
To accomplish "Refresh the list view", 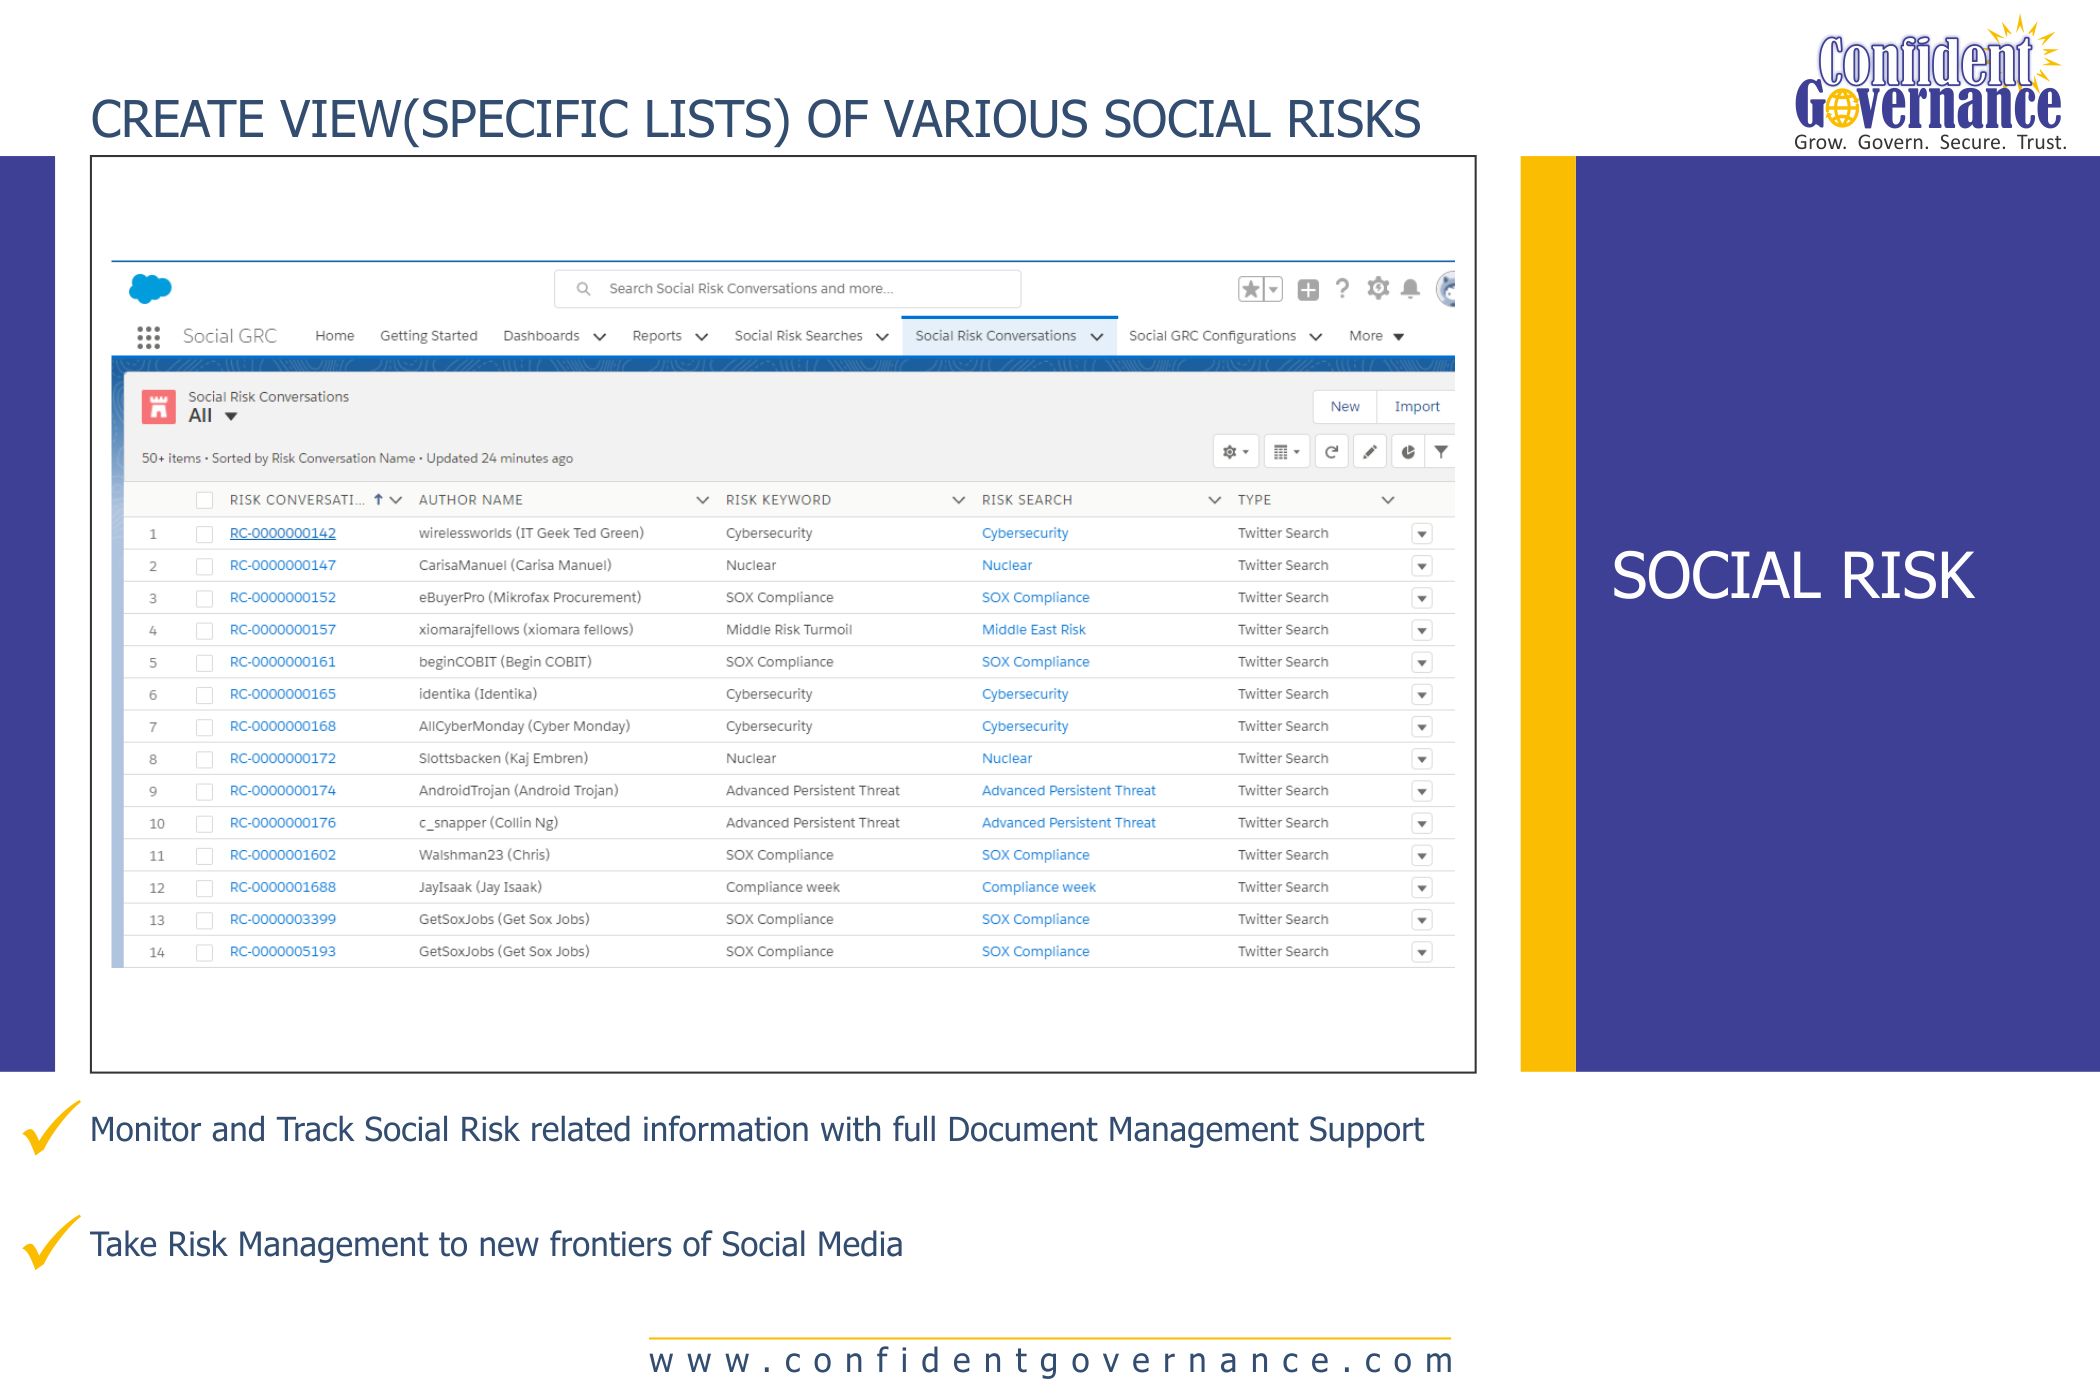I will point(1332,451).
